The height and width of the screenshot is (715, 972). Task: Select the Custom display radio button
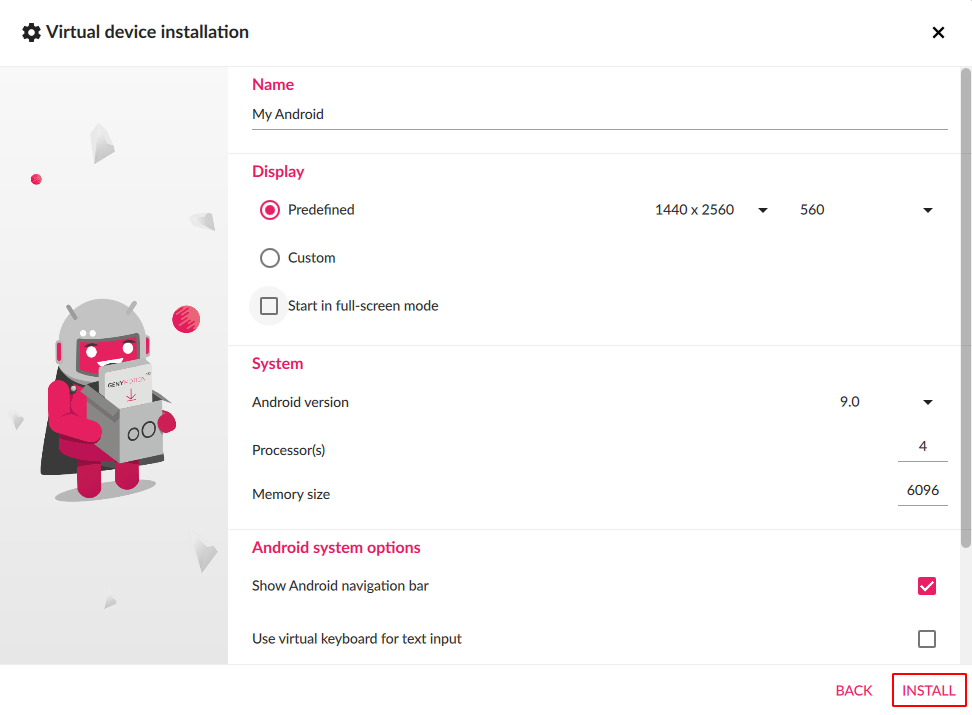pyautogui.click(x=270, y=258)
